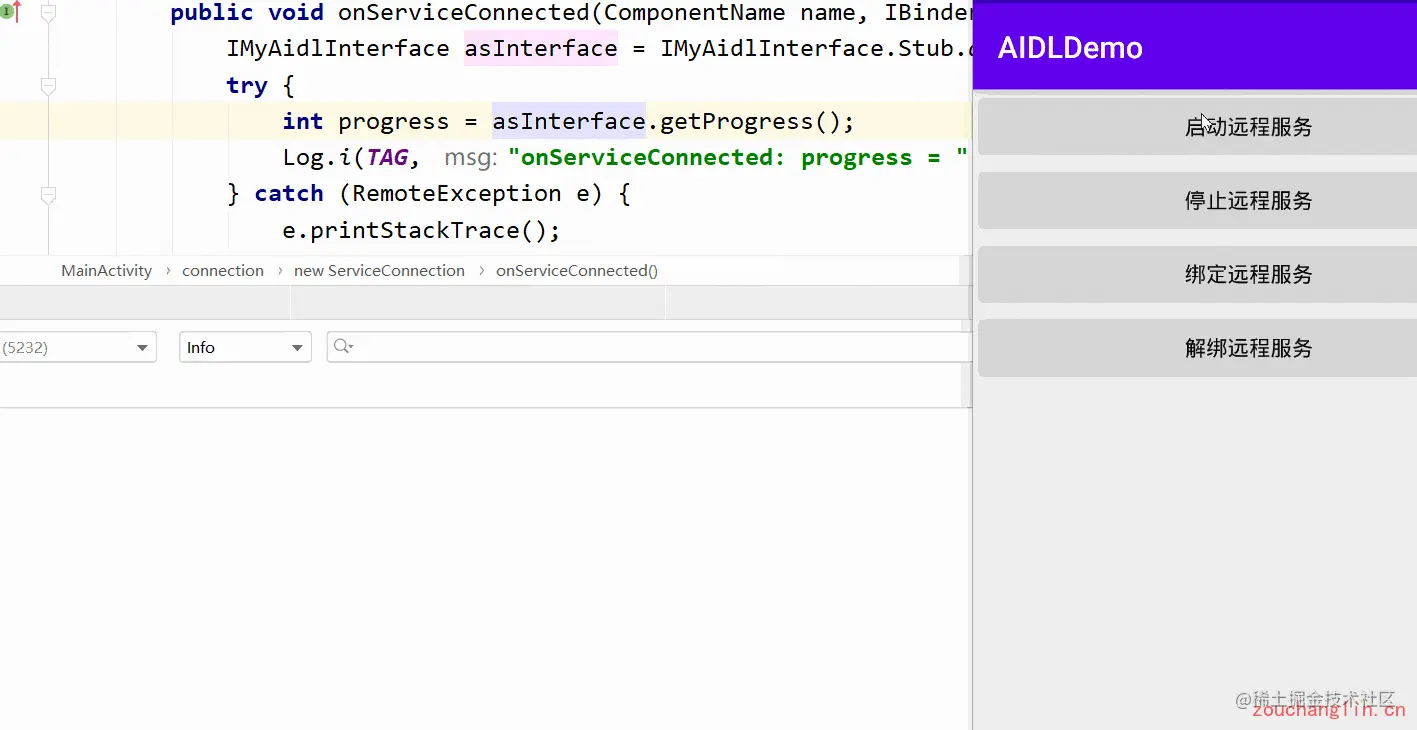
Task: Click the TAG constant in Log.i
Action: pyautogui.click(x=387, y=158)
